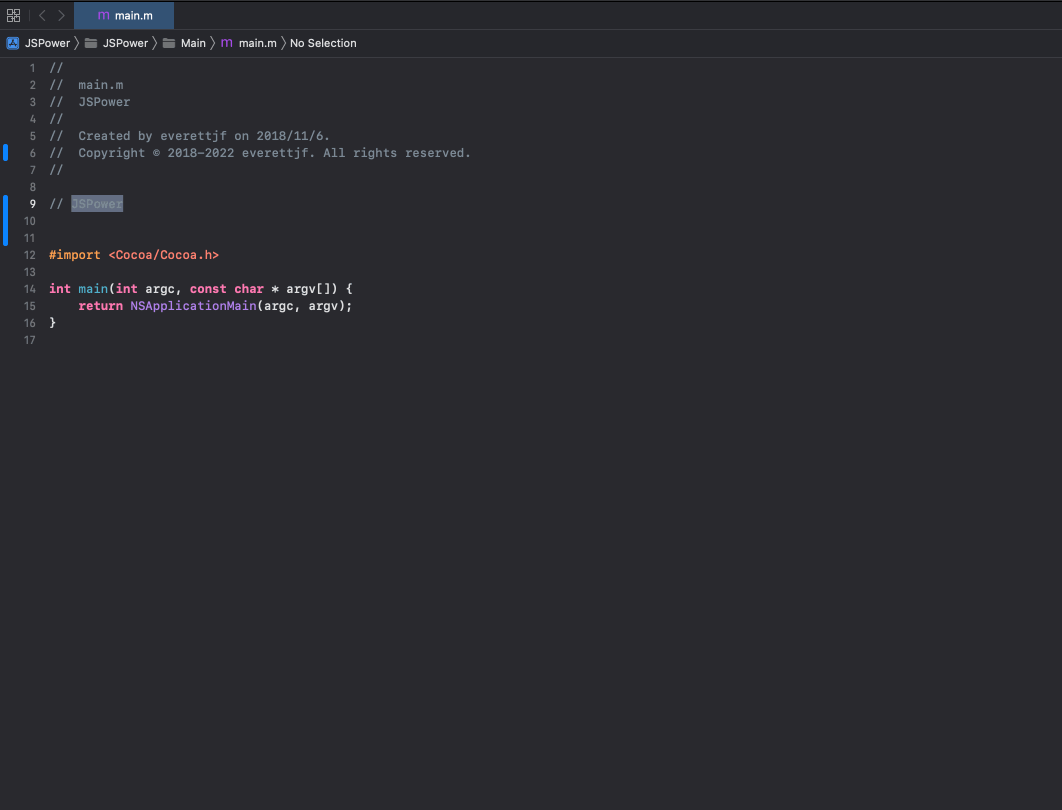Click the main.m breadcrumb label

click(259, 43)
